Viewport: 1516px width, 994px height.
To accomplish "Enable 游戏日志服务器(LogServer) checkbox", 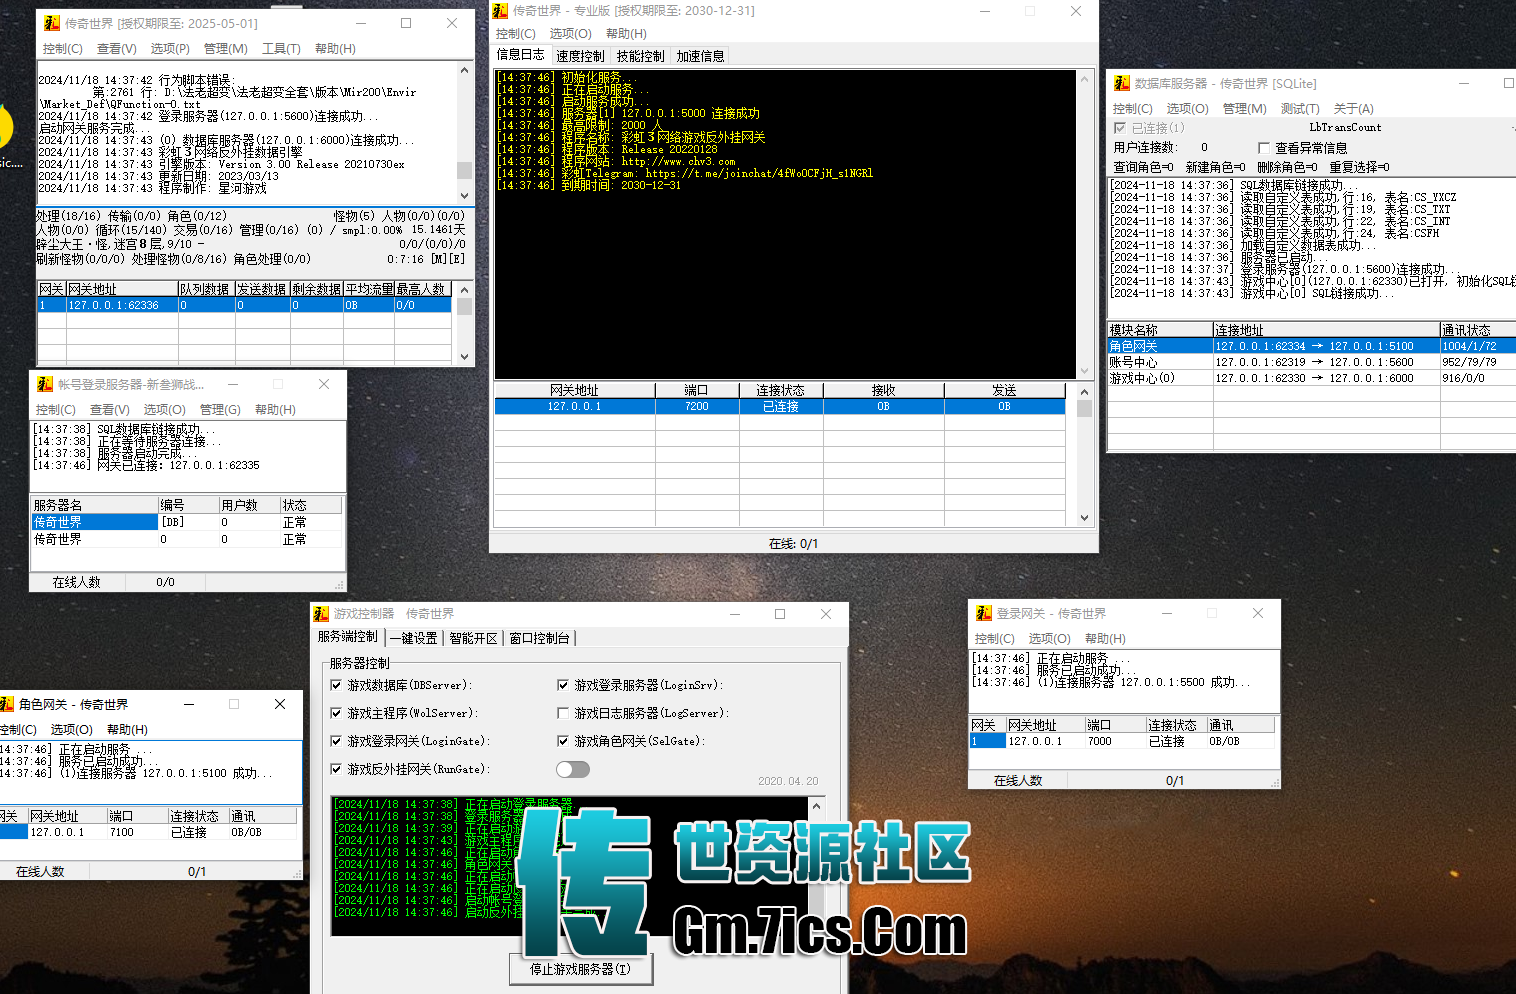I will (x=563, y=714).
